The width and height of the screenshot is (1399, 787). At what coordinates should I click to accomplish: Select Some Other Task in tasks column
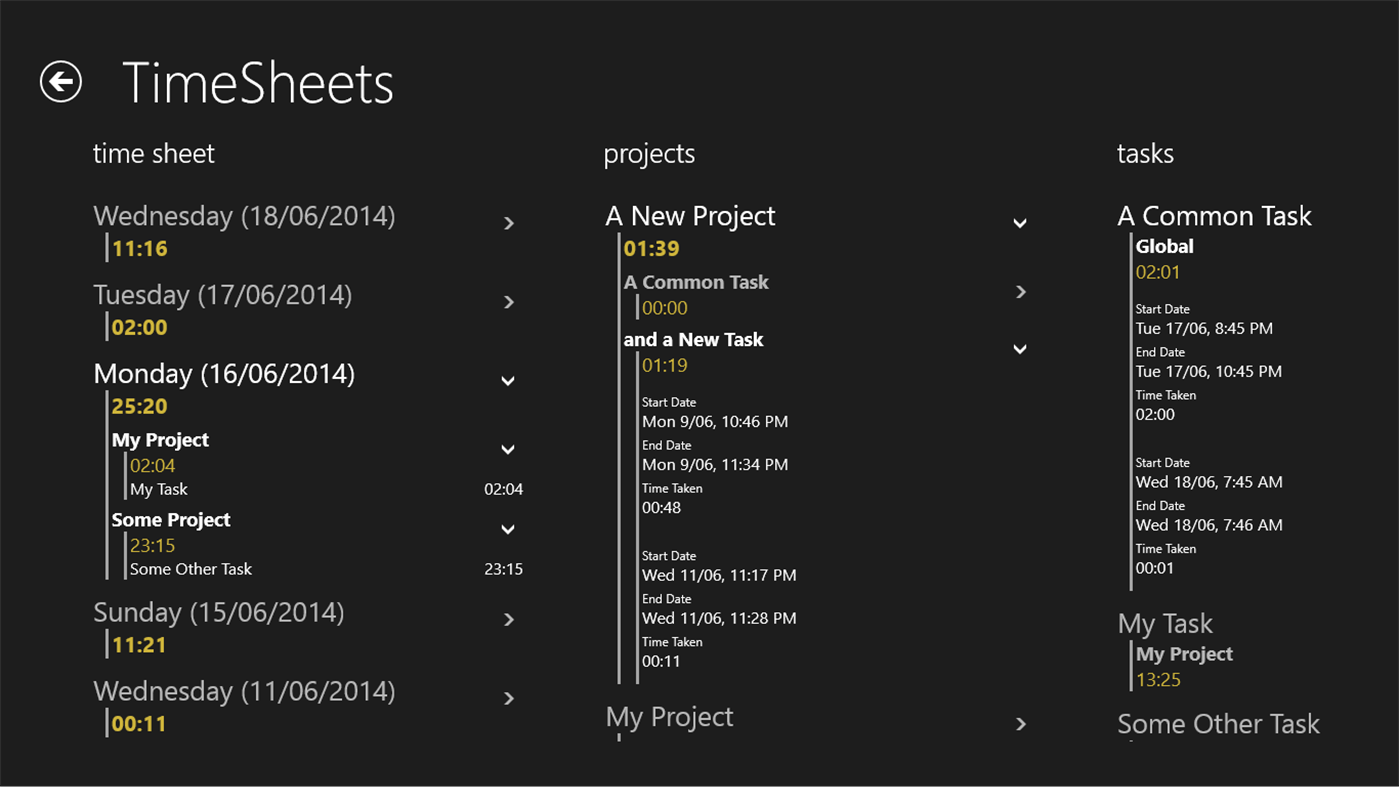coord(1218,723)
